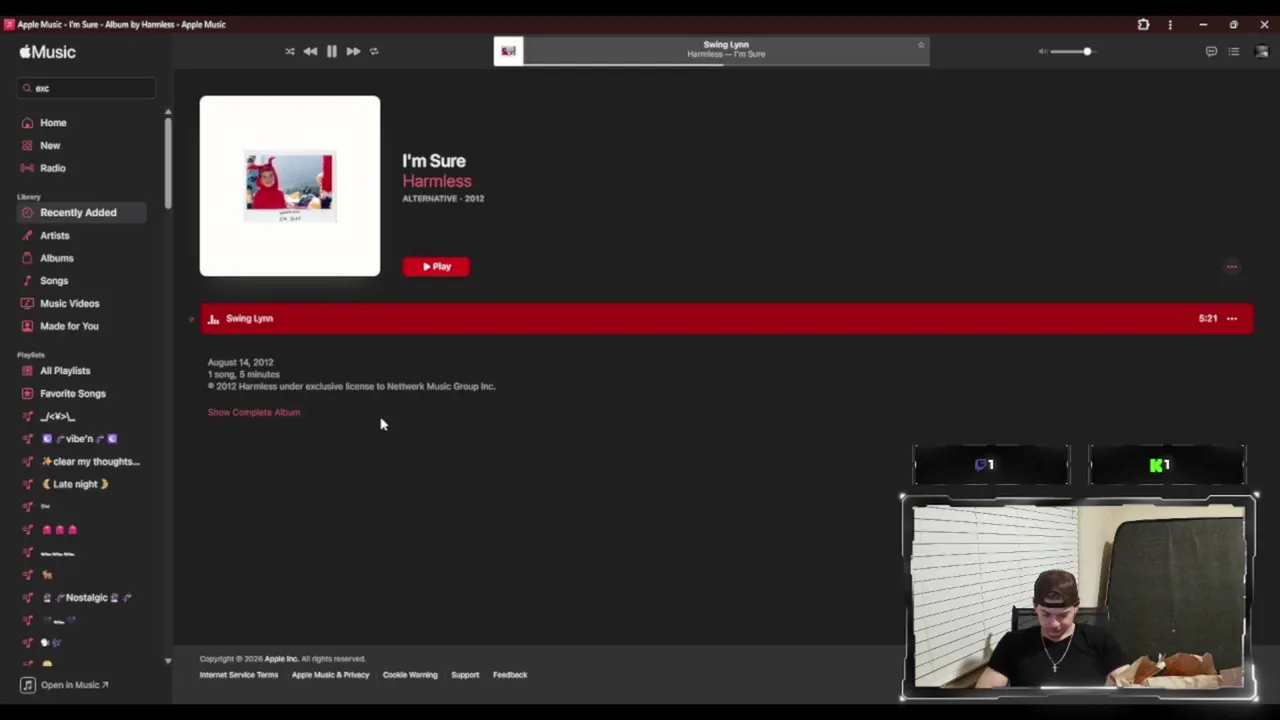Click the red Play button

pyautogui.click(x=436, y=267)
